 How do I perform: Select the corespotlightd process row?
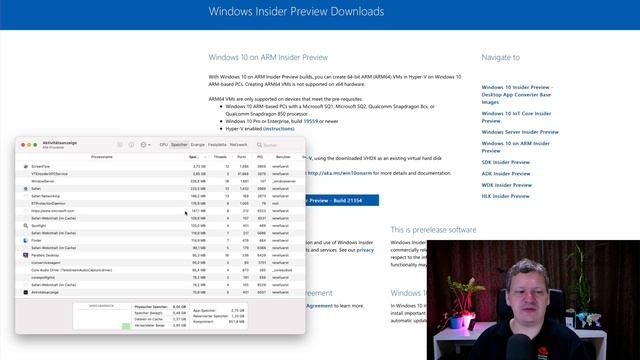coord(160,278)
